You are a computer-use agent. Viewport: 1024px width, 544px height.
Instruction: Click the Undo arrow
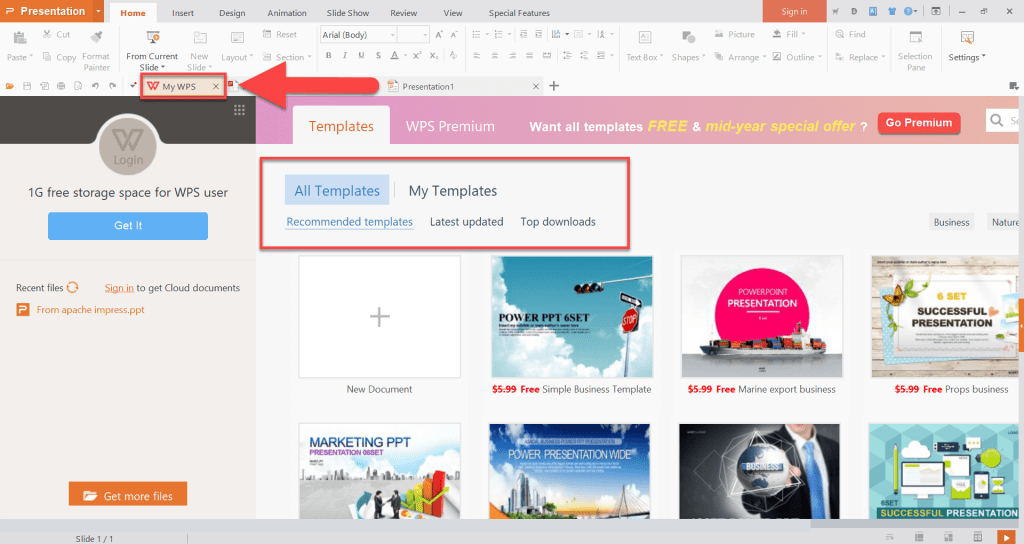click(95, 86)
